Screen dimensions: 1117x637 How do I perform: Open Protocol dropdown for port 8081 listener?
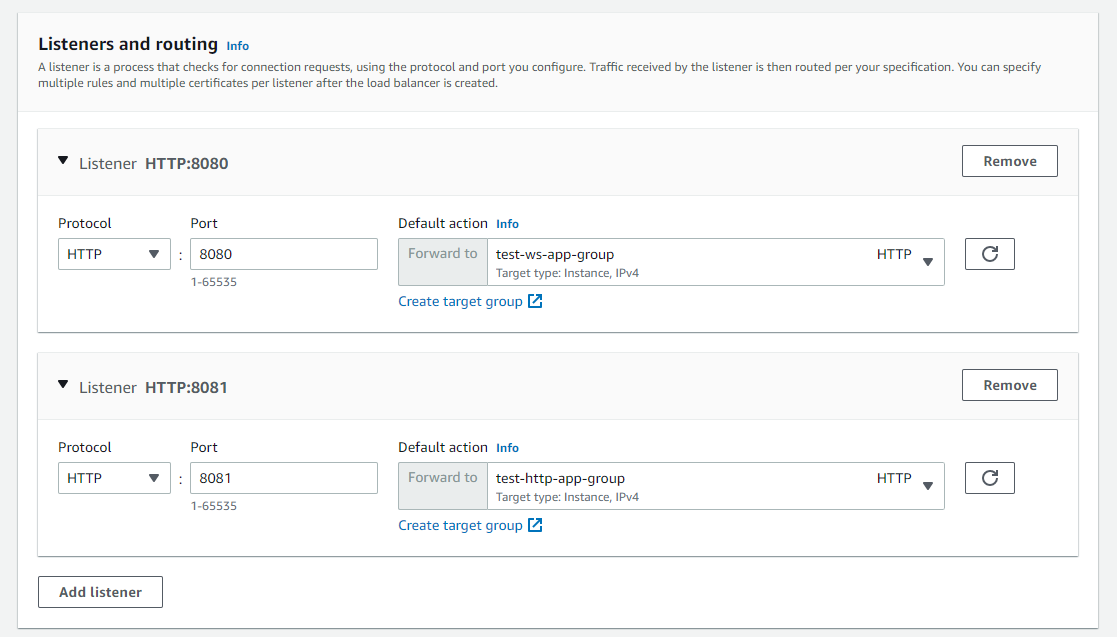tap(112, 478)
